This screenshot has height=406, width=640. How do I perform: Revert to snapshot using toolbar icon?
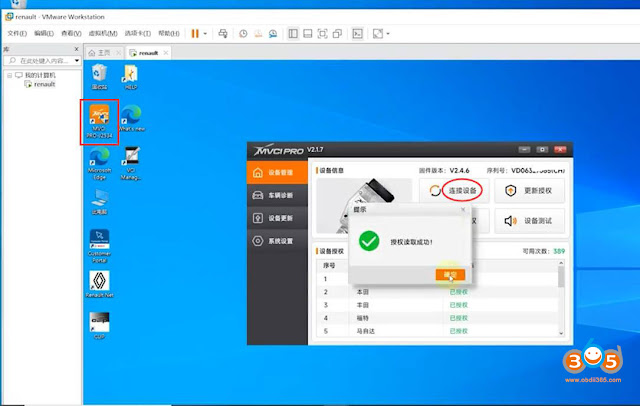pyautogui.click(x=258, y=33)
